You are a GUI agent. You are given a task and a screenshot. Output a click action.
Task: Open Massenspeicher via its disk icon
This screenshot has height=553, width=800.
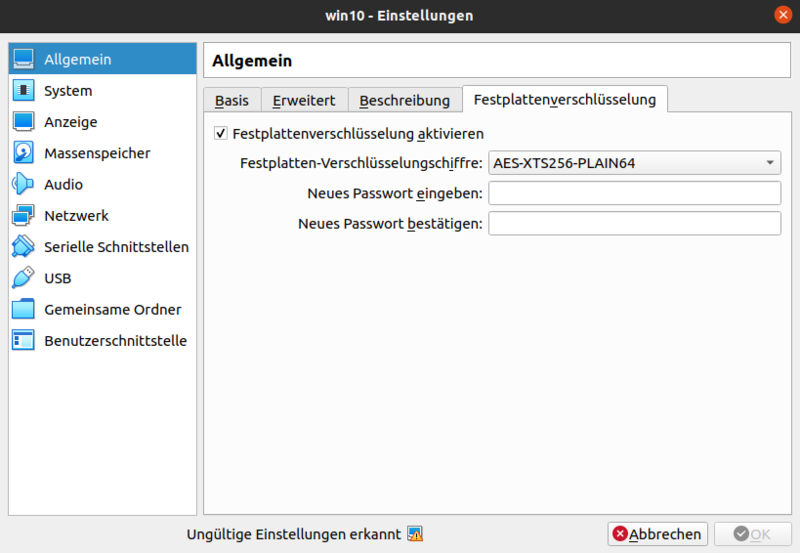click(x=24, y=153)
